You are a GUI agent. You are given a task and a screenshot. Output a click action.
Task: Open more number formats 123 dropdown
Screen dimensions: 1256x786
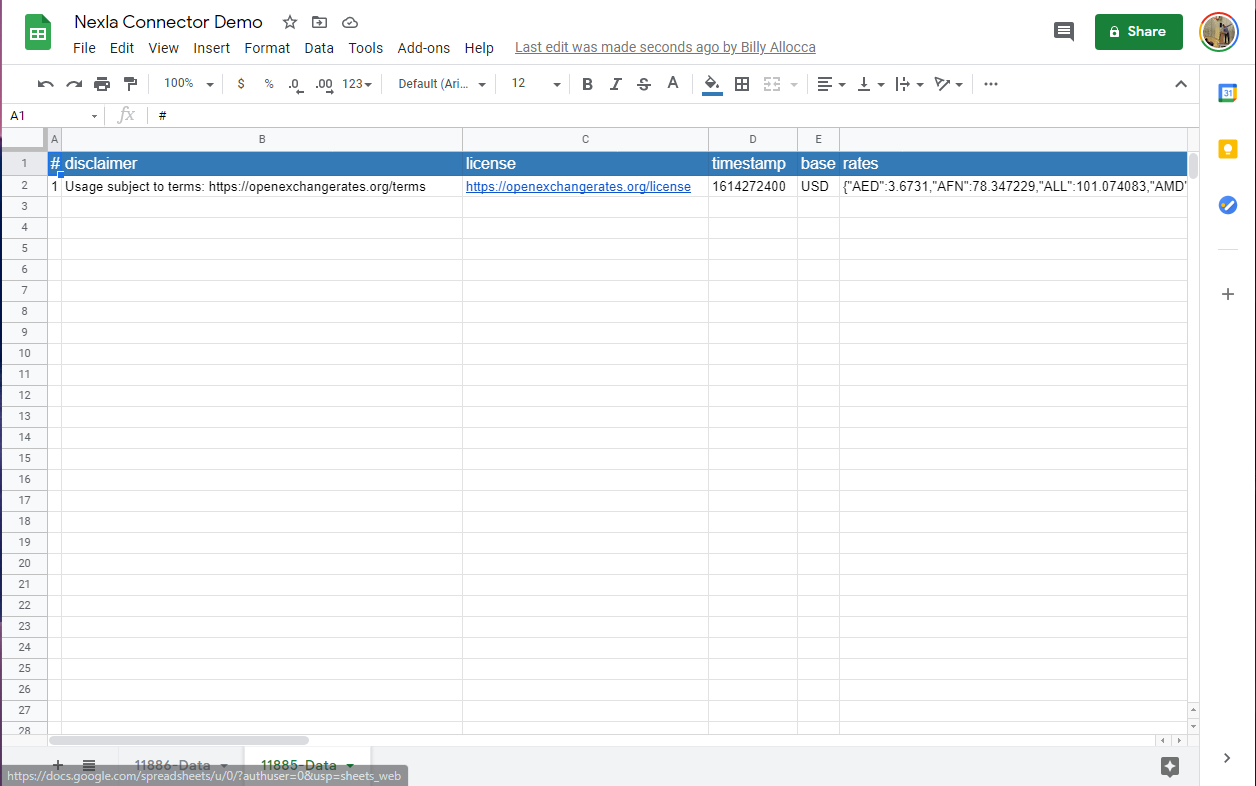357,84
